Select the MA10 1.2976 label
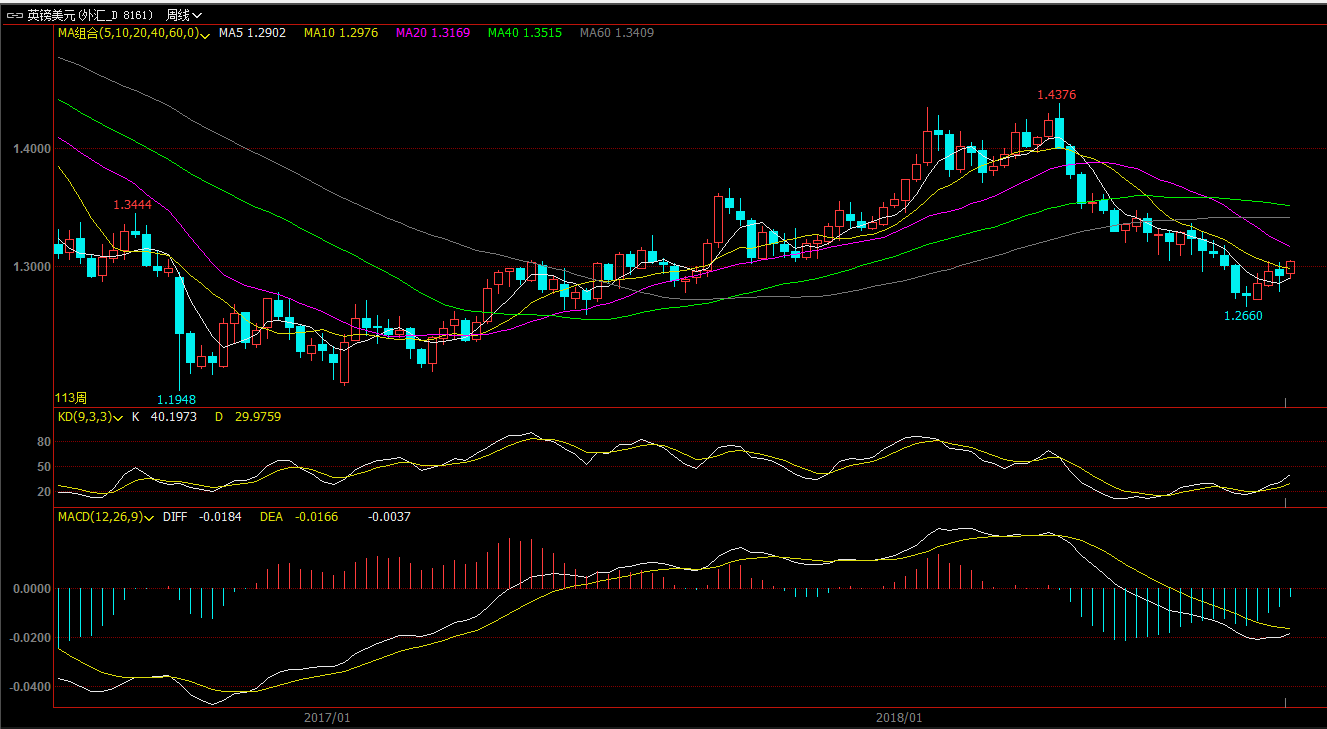Viewport: 1327px width, 729px height. tap(341, 33)
